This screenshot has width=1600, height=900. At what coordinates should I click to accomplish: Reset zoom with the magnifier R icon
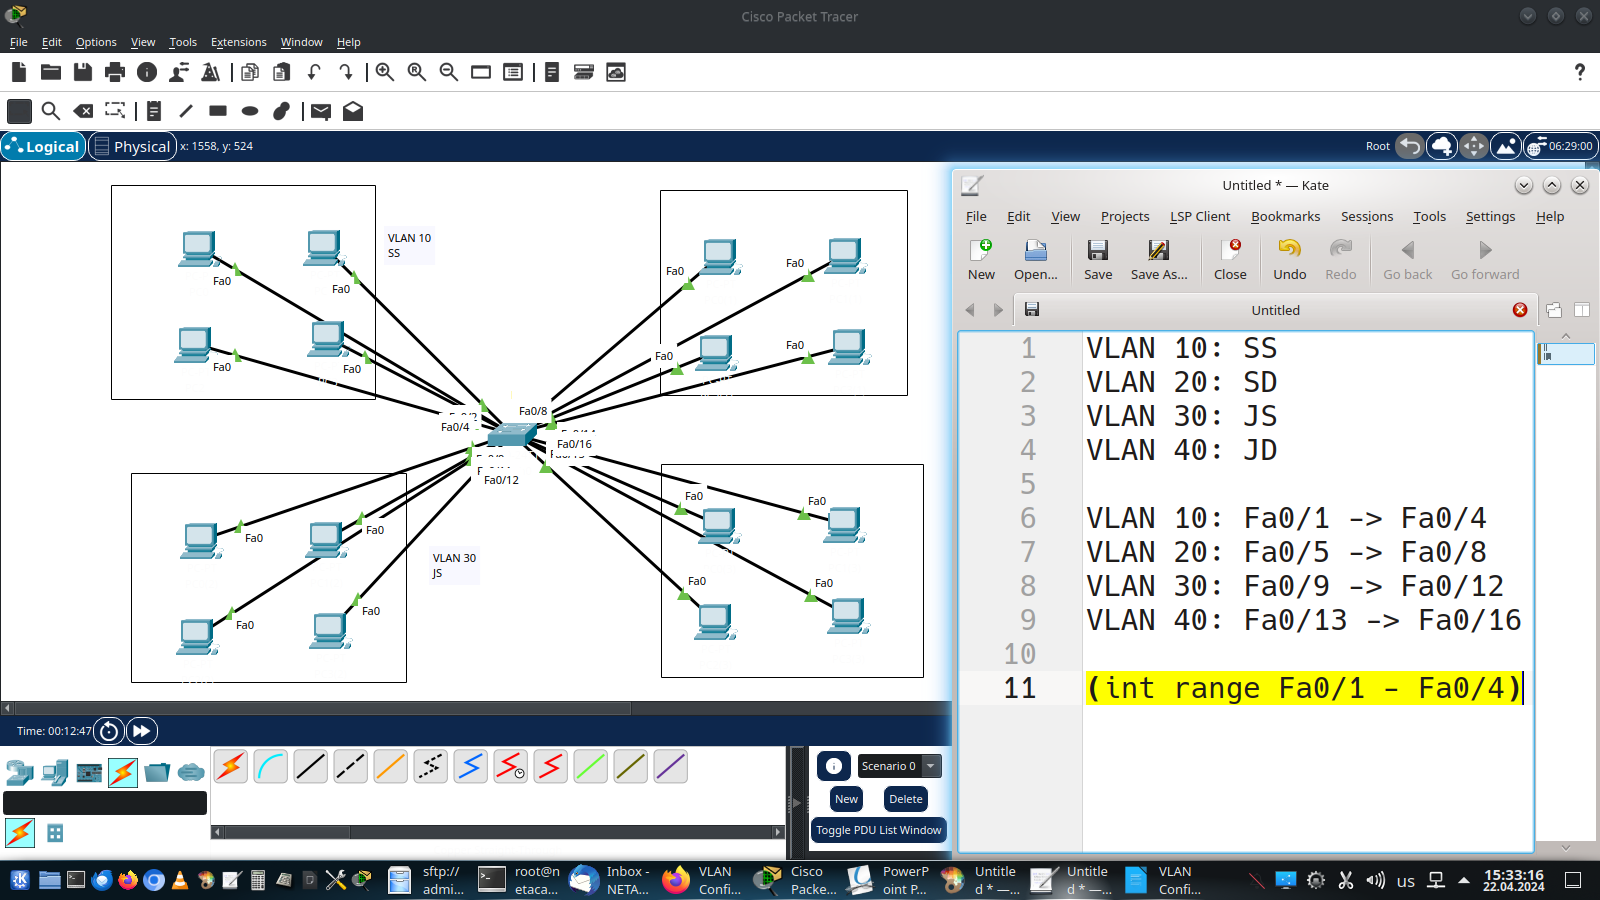tap(417, 72)
